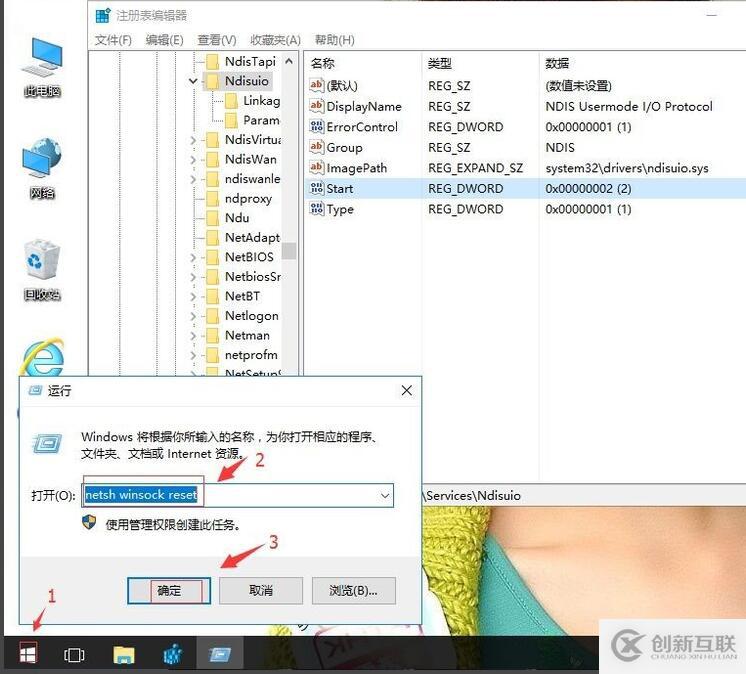
Task: Open the 文件(F) menu
Action: (x=113, y=40)
